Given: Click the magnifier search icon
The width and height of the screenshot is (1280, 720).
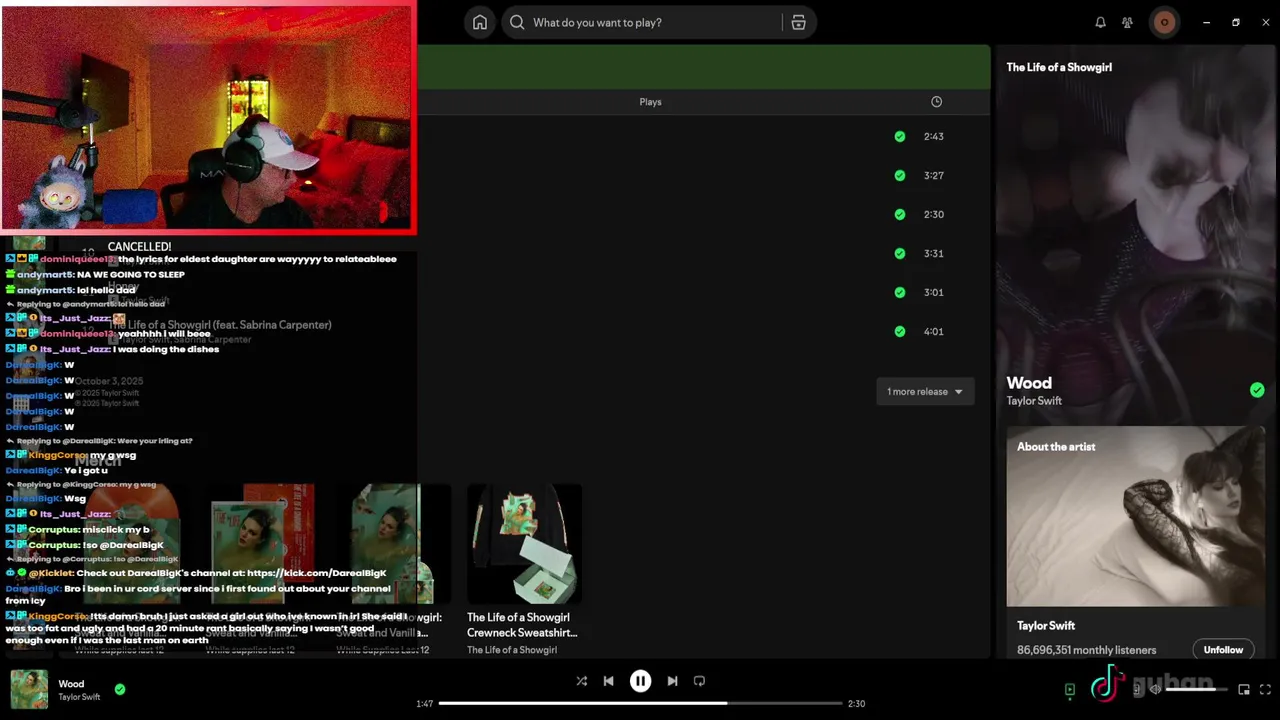Looking at the screenshot, I should (x=517, y=22).
